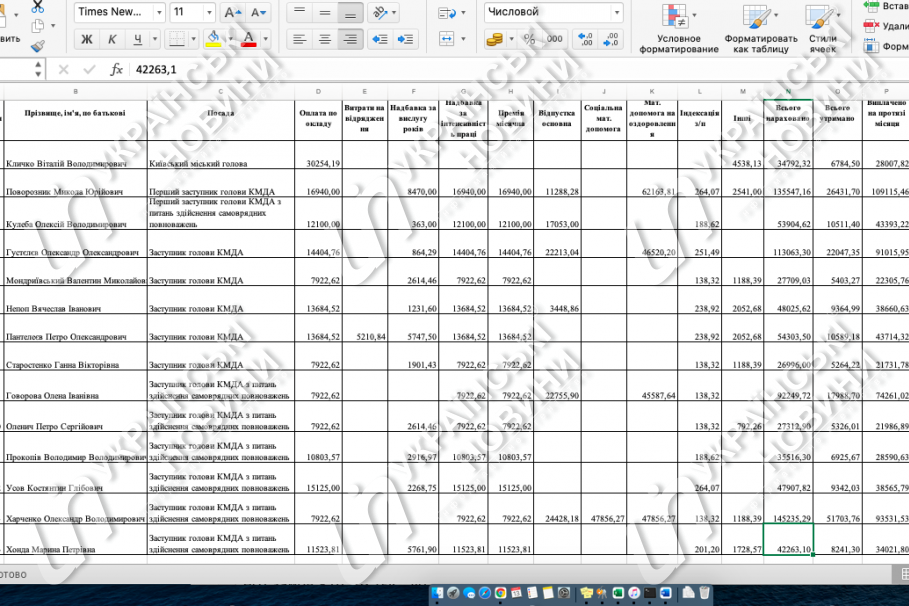Click increase decimal places icon
909x606 pixels.
click(x=586, y=39)
